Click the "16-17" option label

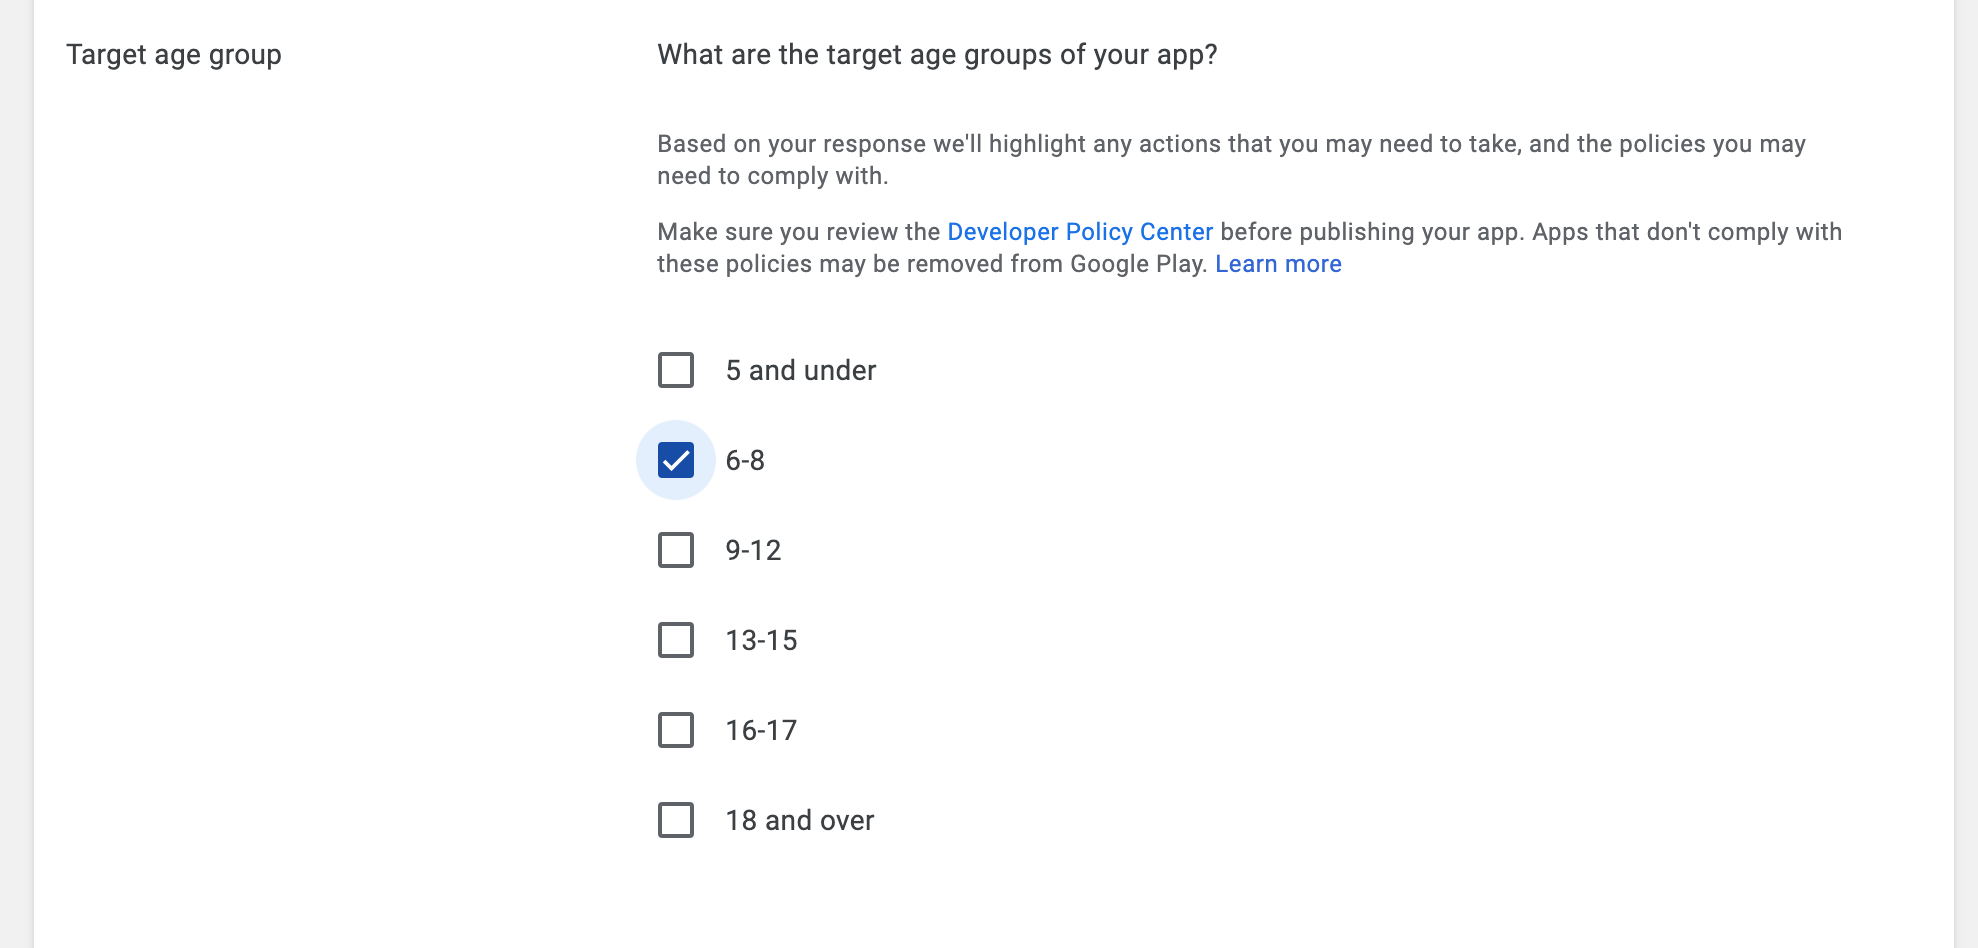(x=761, y=731)
